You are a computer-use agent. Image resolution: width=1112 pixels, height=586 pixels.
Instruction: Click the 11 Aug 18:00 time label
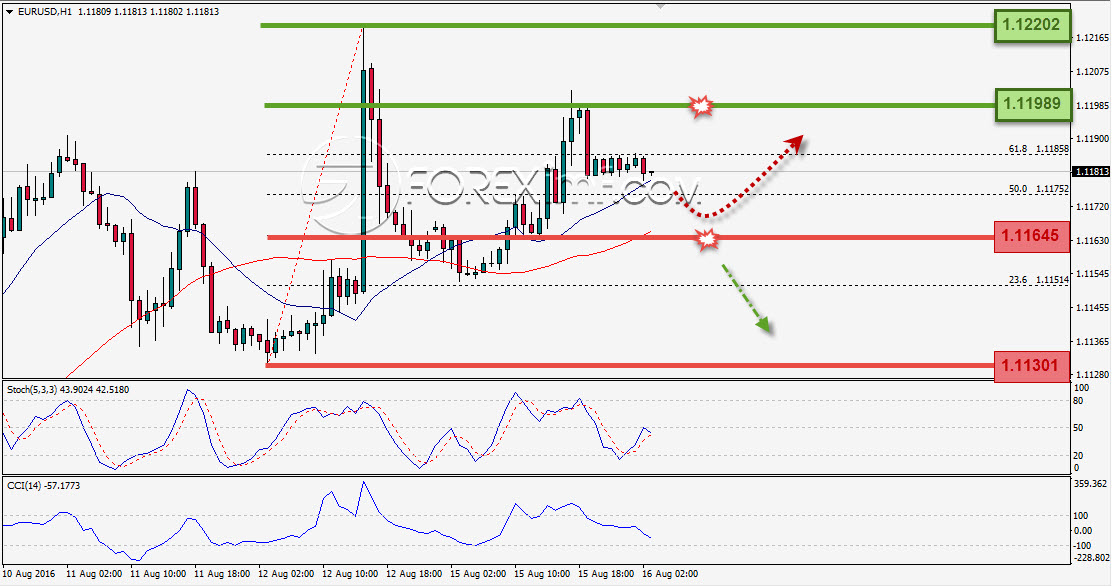221,573
